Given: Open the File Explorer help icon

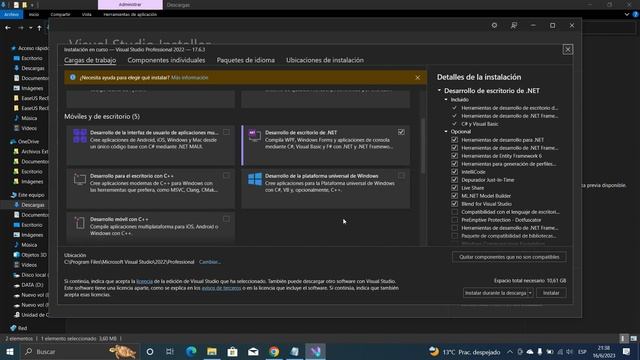Looking at the screenshot, I should point(635,14).
